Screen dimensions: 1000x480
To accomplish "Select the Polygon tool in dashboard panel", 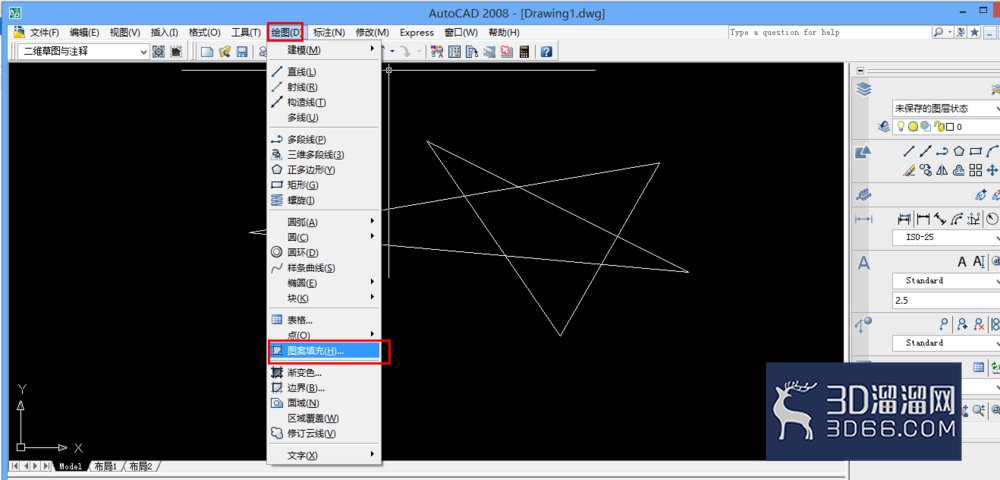I will (x=959, y=151).
